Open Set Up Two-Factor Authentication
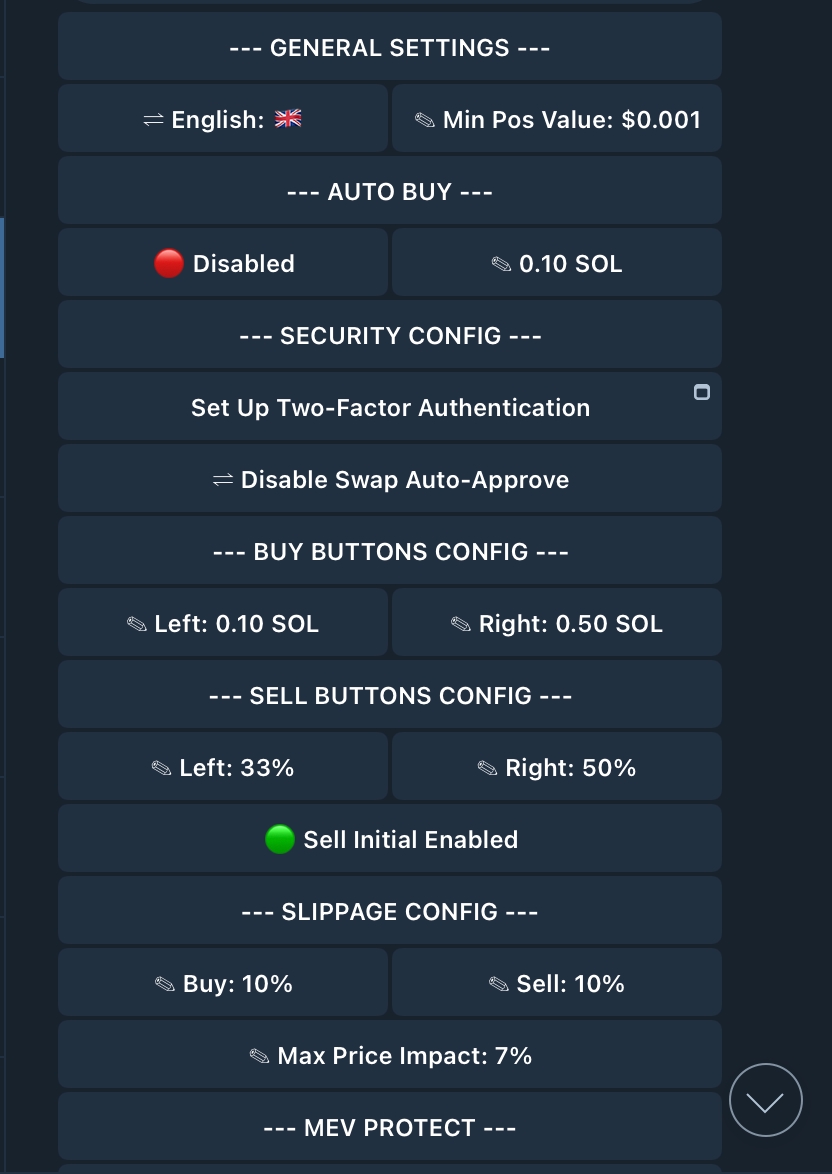 pos(390,407)
